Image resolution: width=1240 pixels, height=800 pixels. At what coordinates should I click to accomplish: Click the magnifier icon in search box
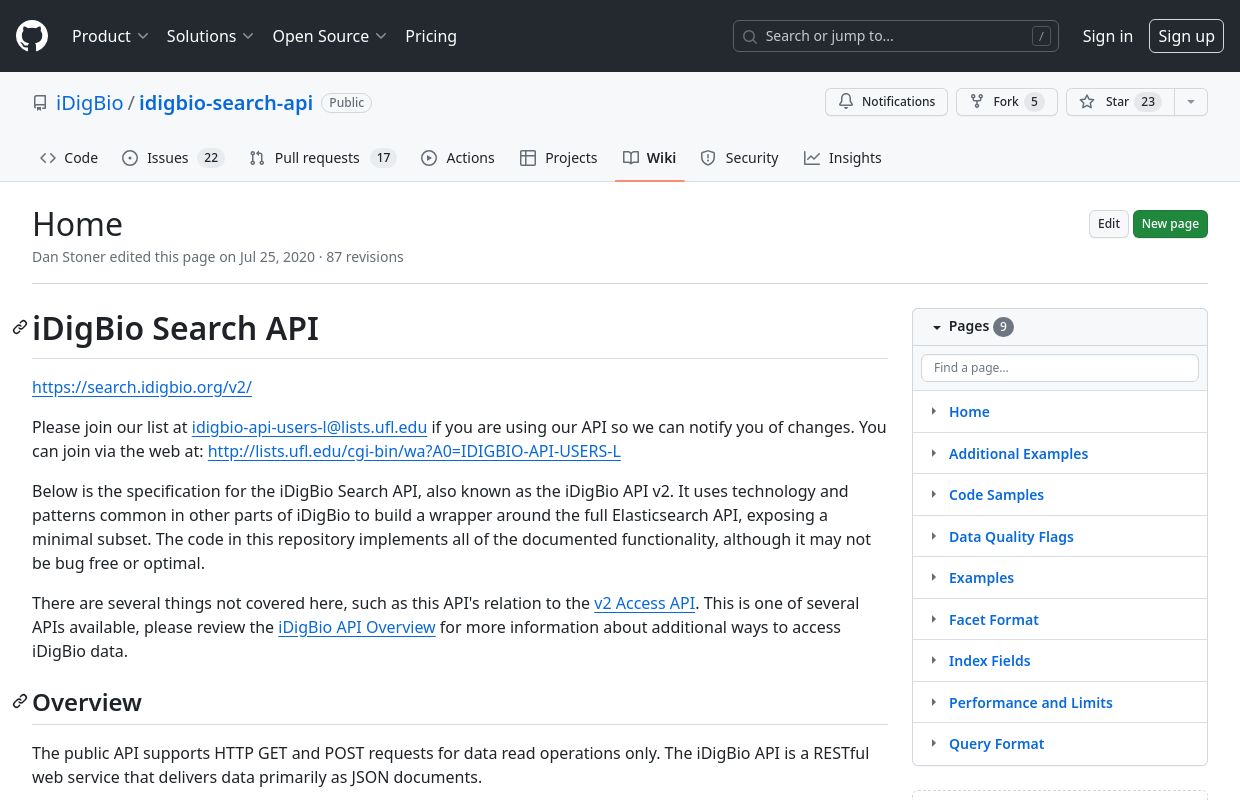(750, 36)
